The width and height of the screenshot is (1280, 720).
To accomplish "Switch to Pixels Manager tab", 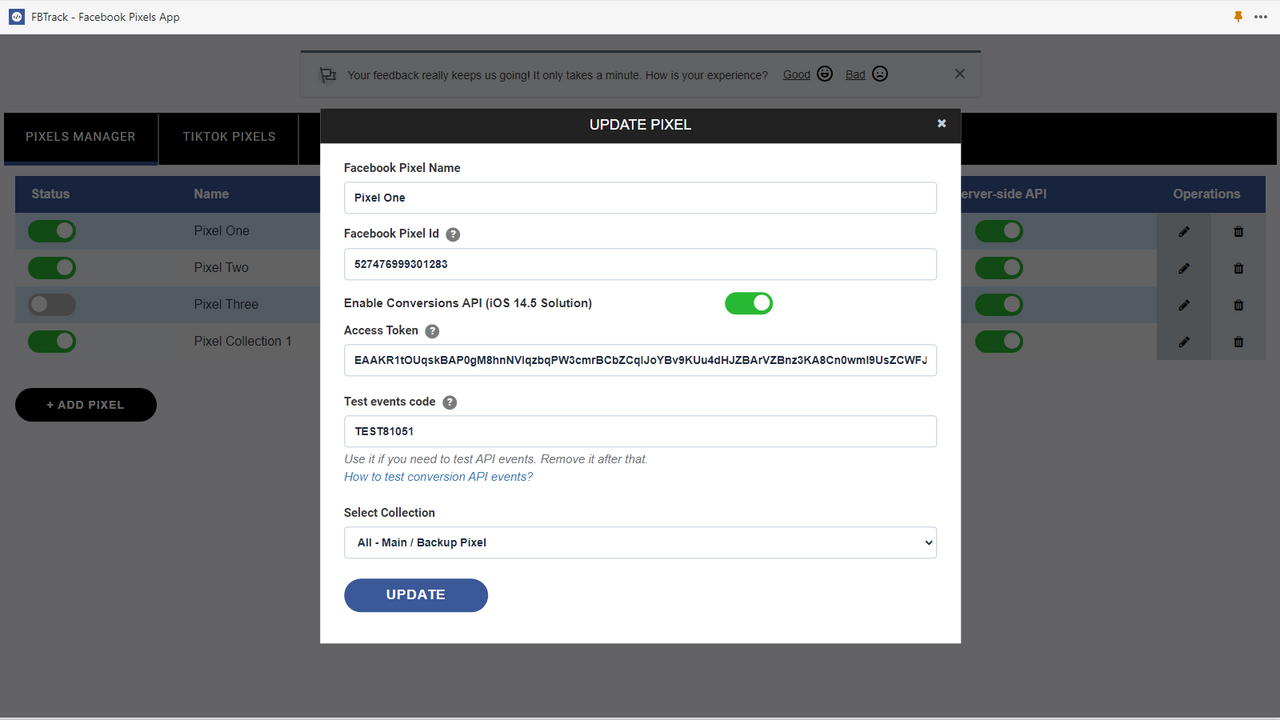I will (80, 137).
